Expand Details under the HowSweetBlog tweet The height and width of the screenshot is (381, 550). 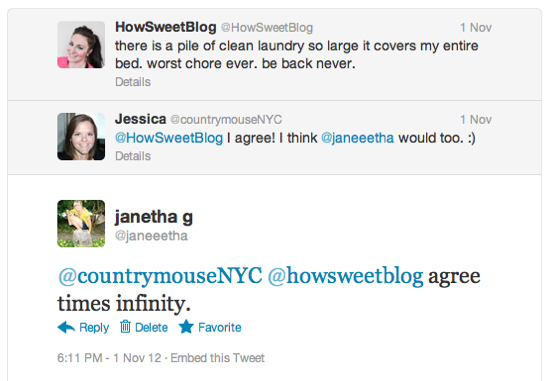click(x=133, y=82)
